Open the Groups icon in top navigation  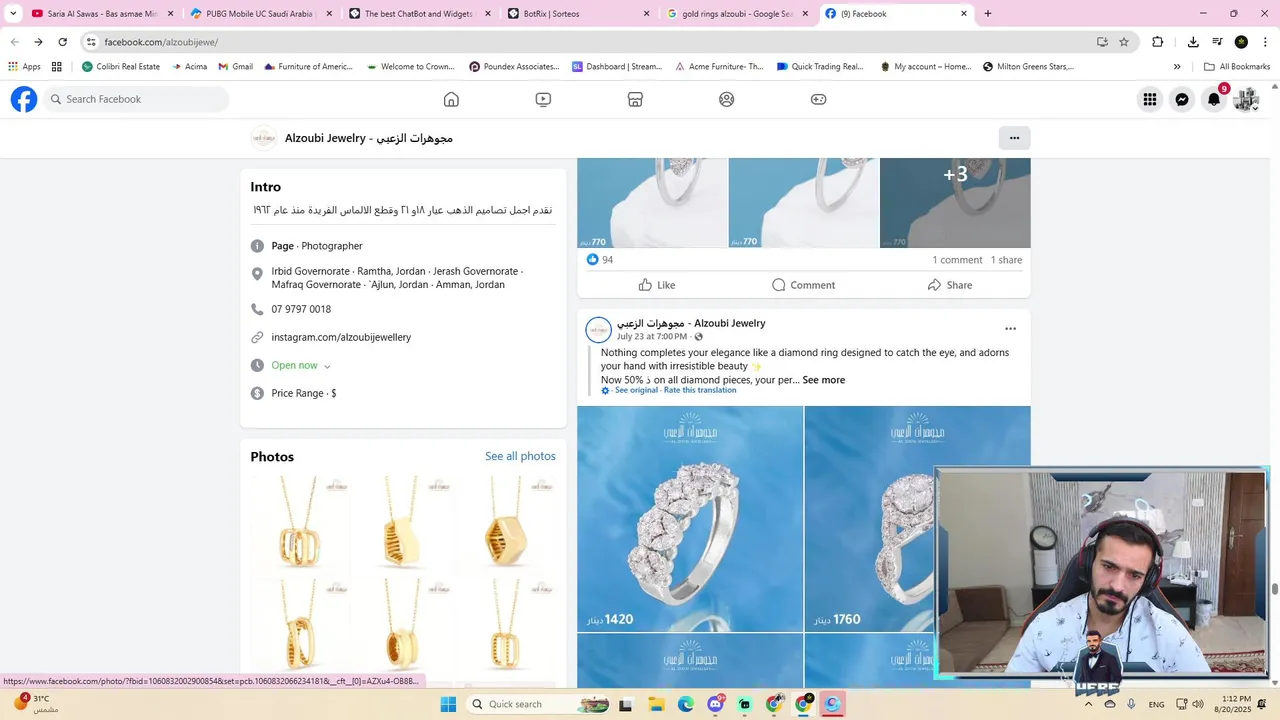(x=727, y=99)
